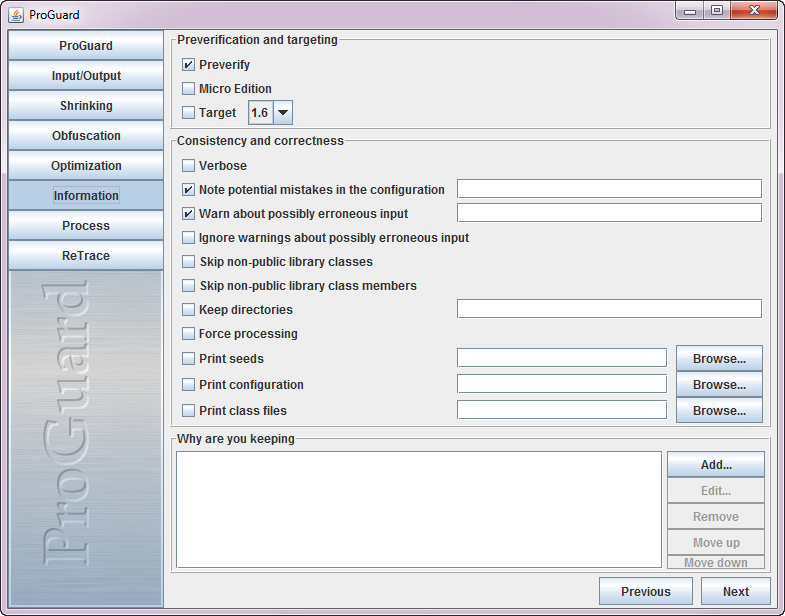Open the ReTrace tab
This screenshot has width=785, height=616.
(86, 256)
